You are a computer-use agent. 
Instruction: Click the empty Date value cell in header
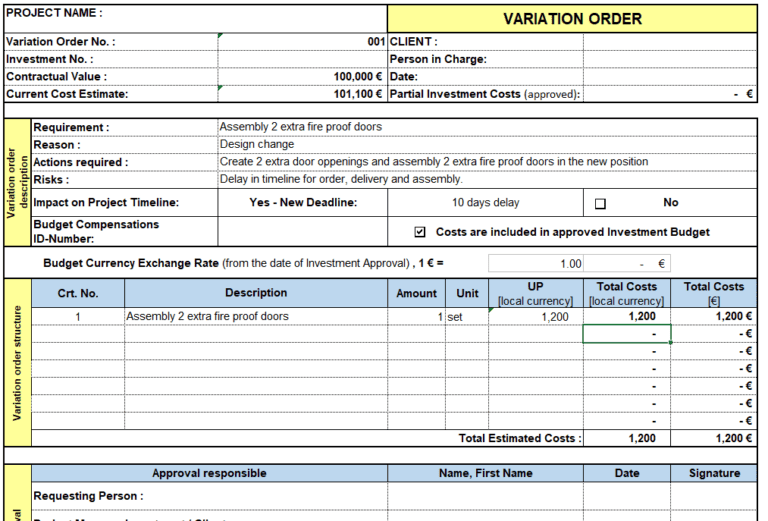(x=670, y=77)
